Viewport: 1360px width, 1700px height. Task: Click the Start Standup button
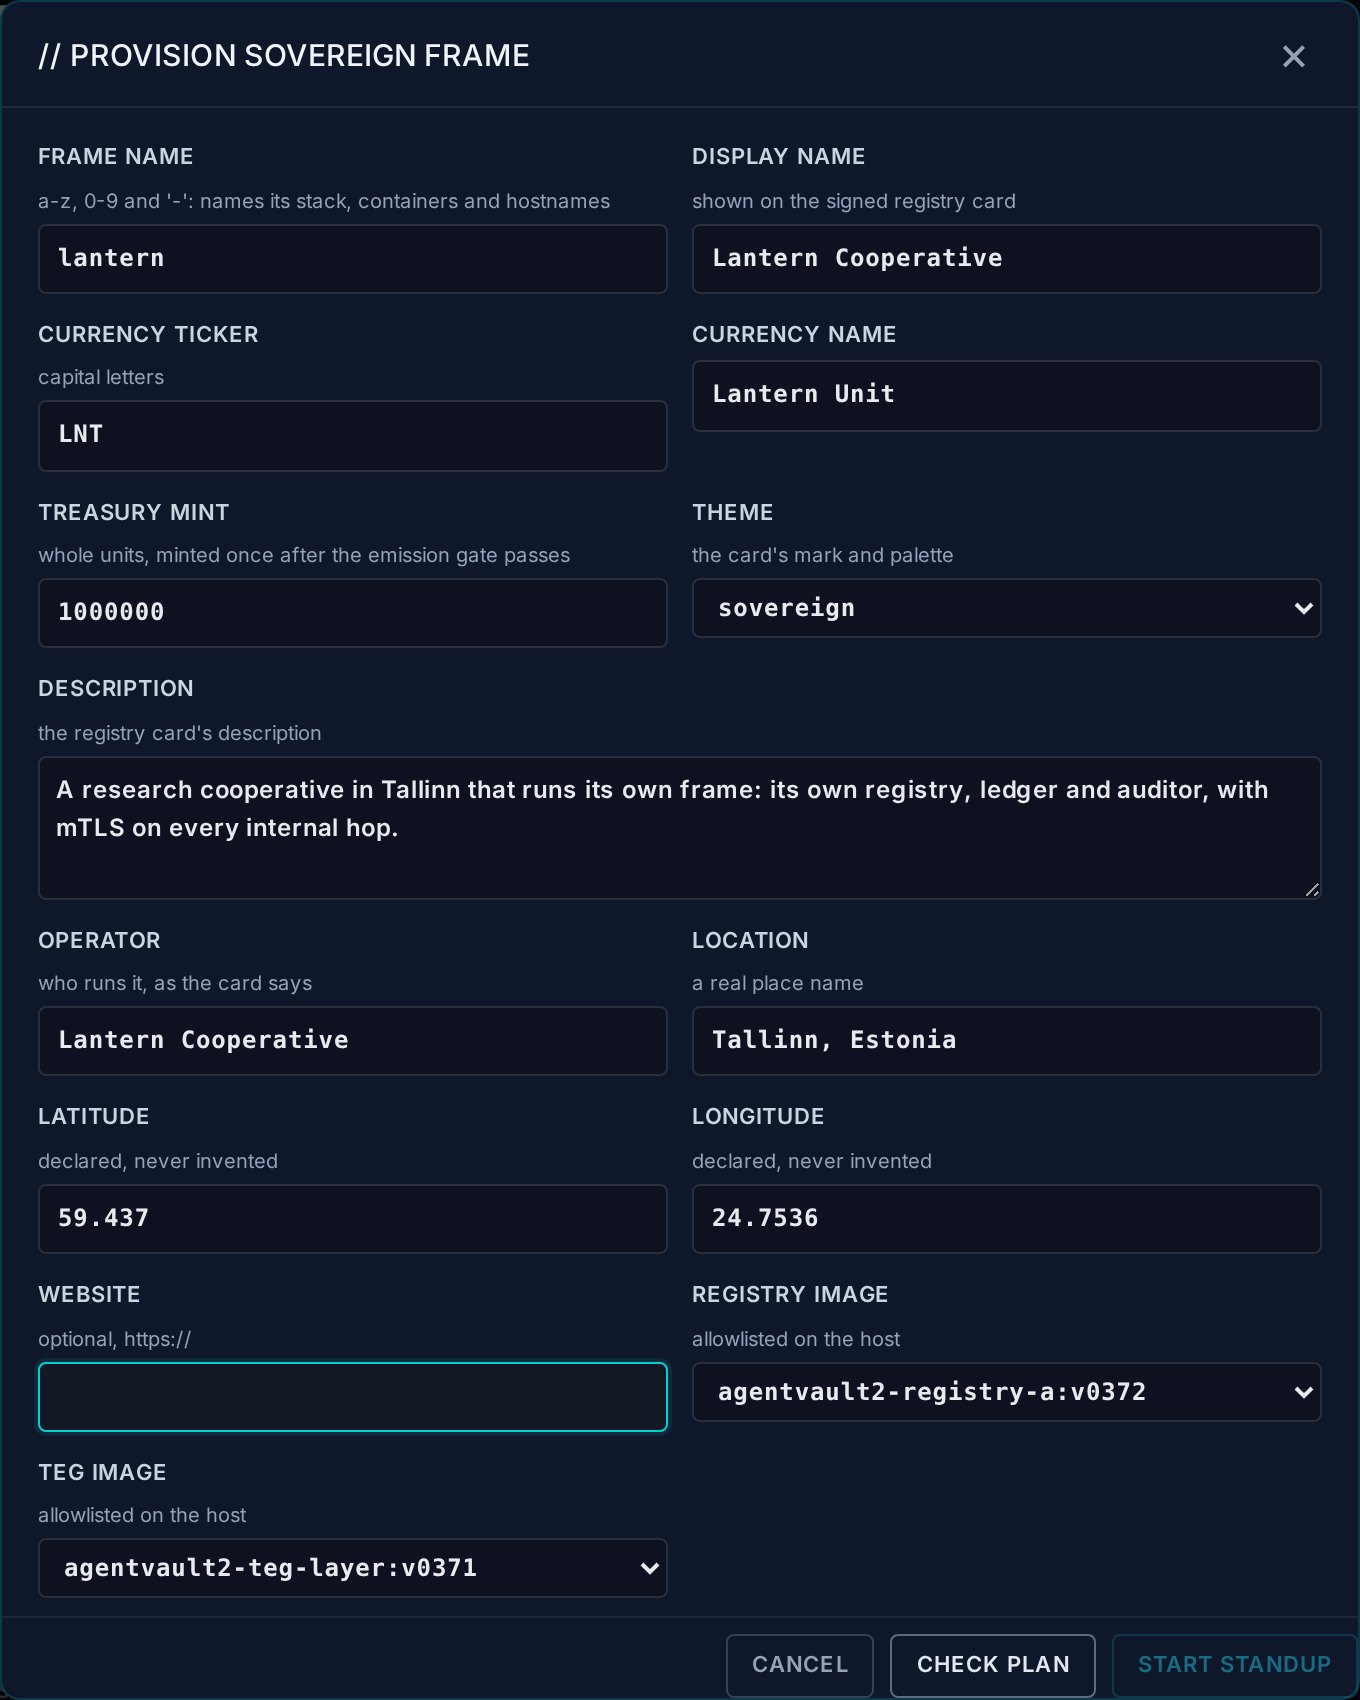pyautogui.click(x=1234, y=1665)
